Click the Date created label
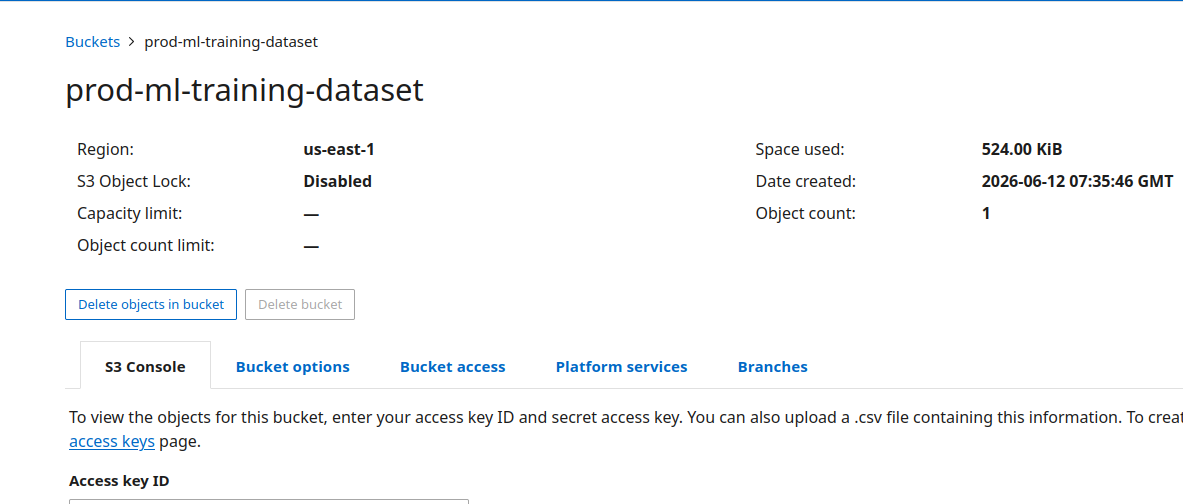Viewport: 1183px width, 504px height. tap(806, 181)
